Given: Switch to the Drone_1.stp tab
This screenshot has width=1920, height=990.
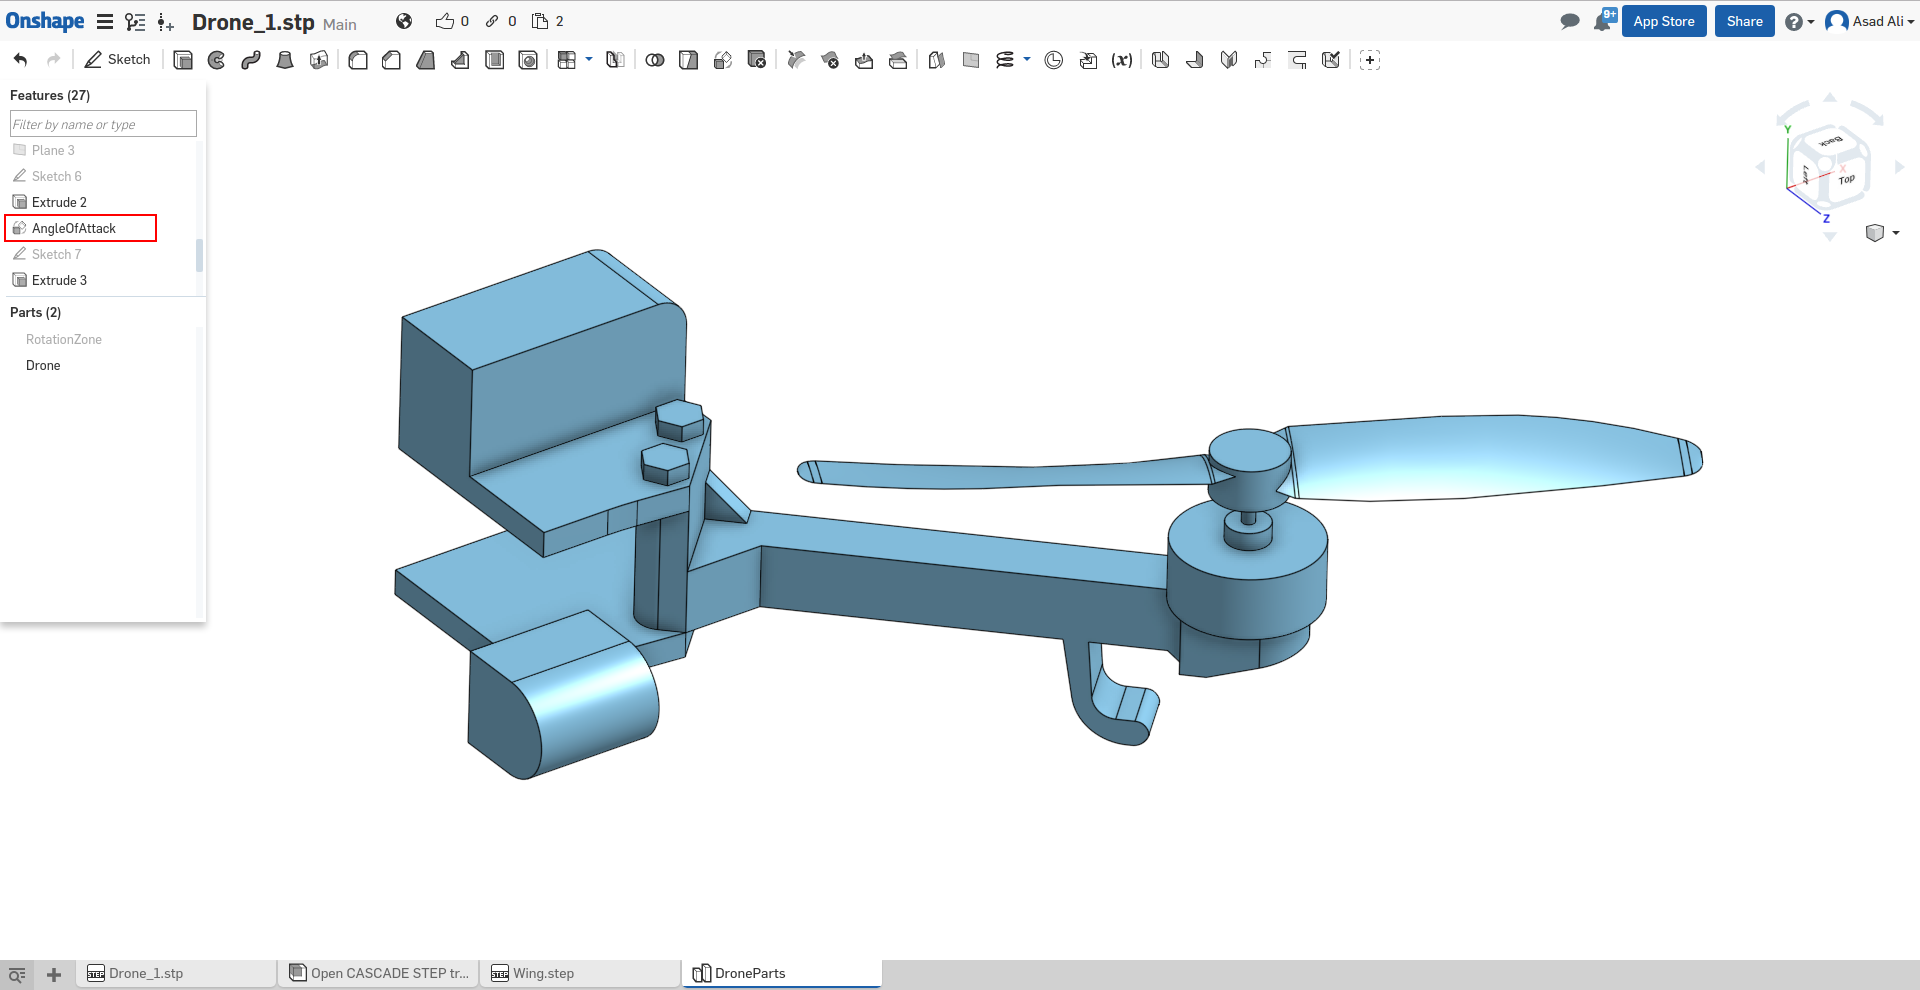Looking at the screenshot, I should click(x=146, y=973).
